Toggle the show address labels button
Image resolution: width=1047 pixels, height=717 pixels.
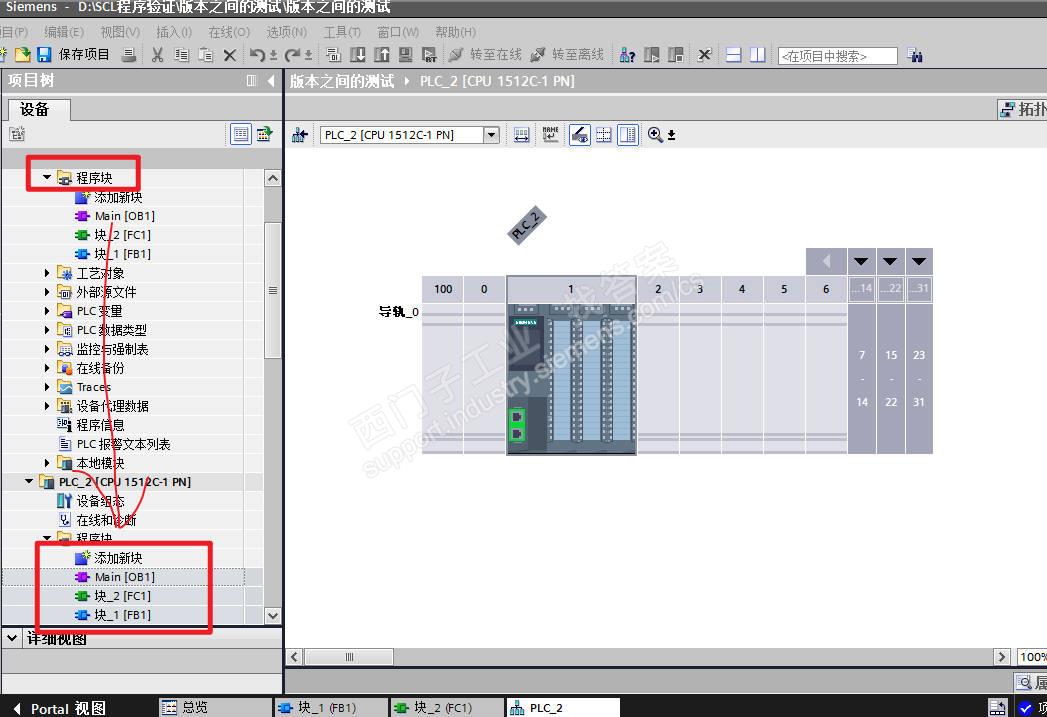coord(580,135)
